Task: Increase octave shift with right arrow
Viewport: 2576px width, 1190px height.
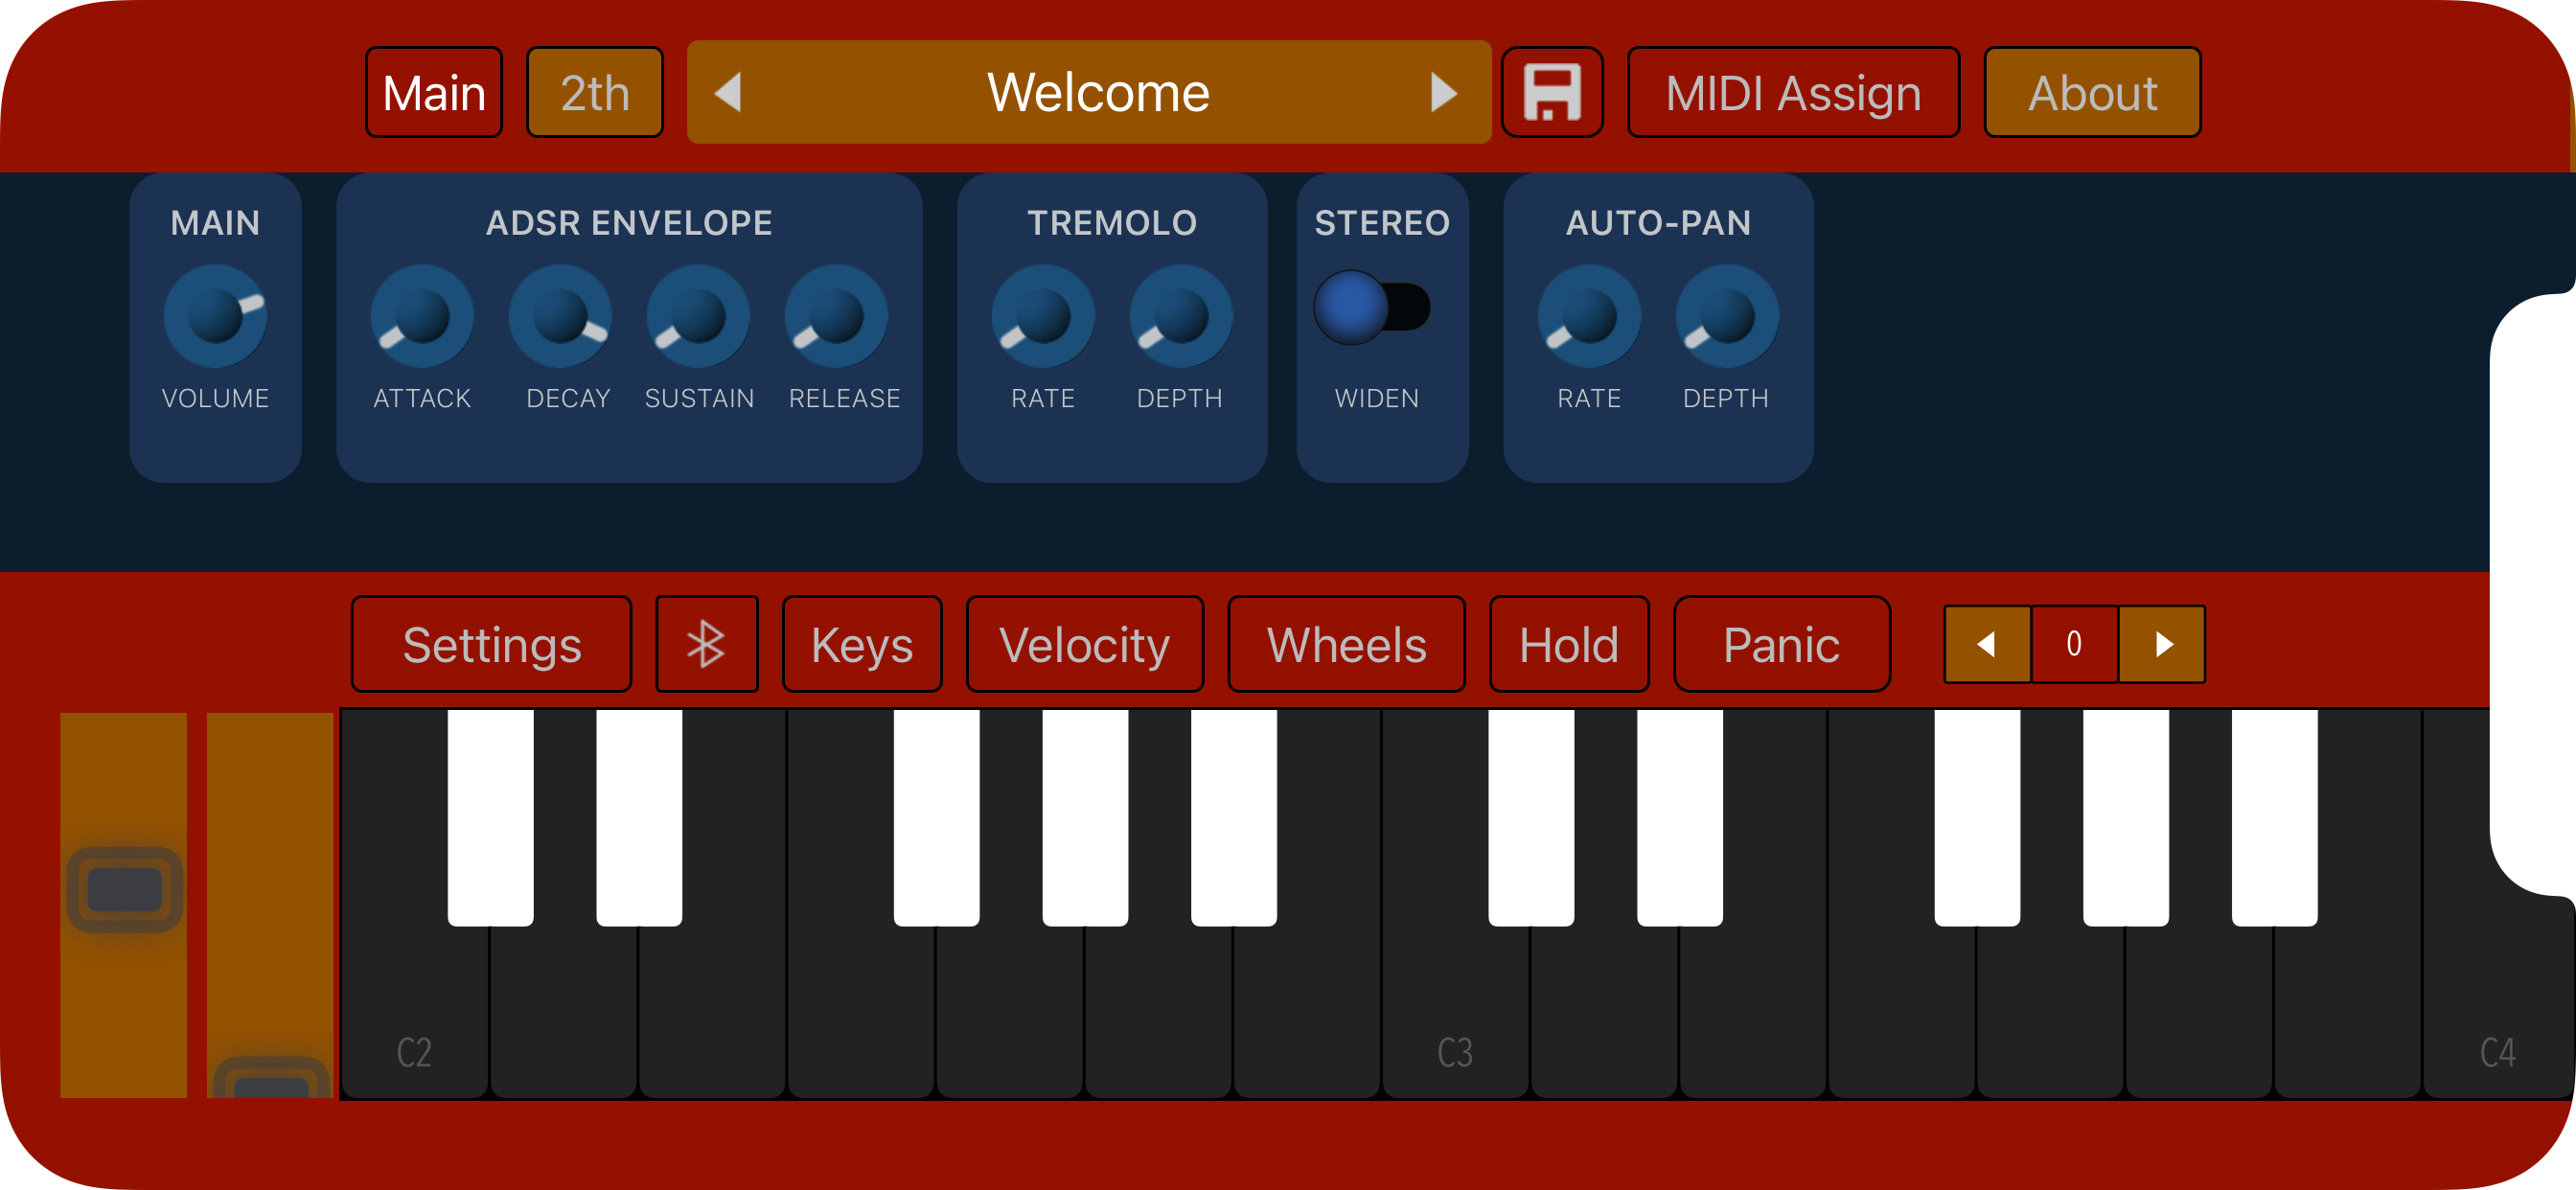Action: pyautogui.click(x=2162, y=644)
